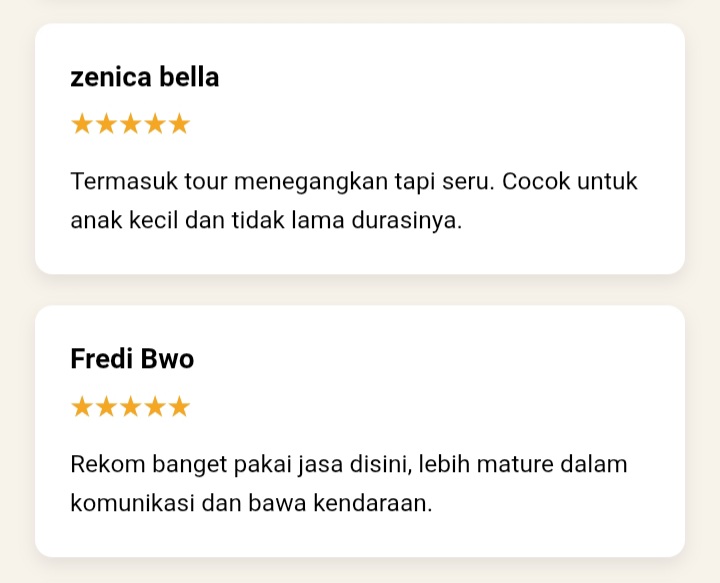Click first star in Fredi Bwo's rating
The height and width of the screenshot is (583, 720).
click(82, 407)
